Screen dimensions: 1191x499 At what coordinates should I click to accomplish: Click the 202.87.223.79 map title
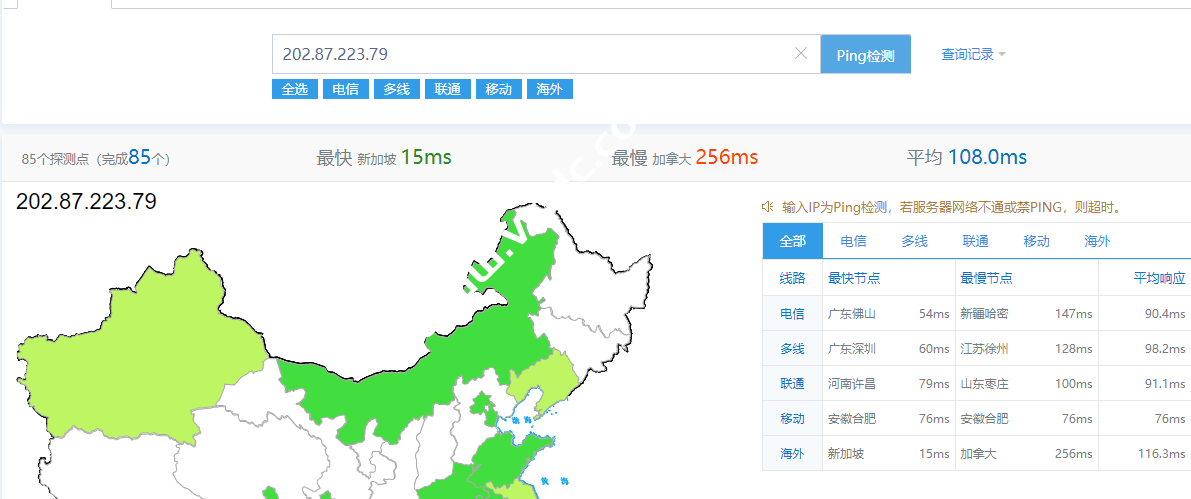[86, 201]
